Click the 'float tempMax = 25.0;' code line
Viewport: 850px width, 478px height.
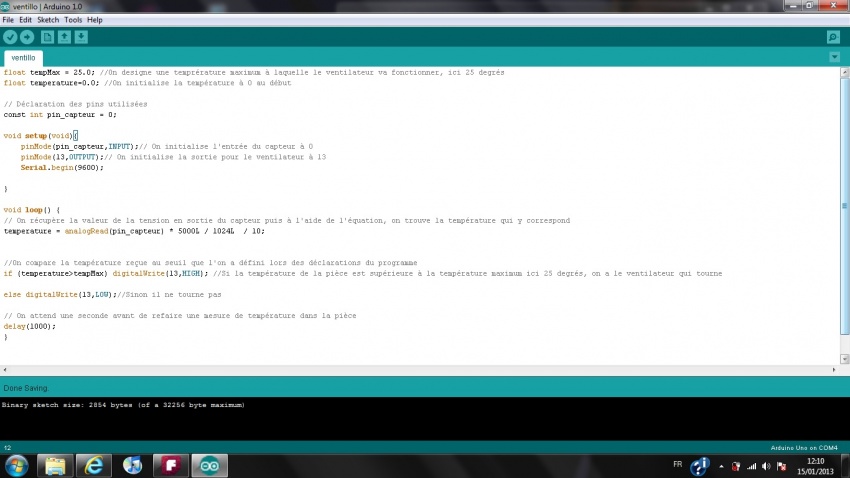coord(254,73)
